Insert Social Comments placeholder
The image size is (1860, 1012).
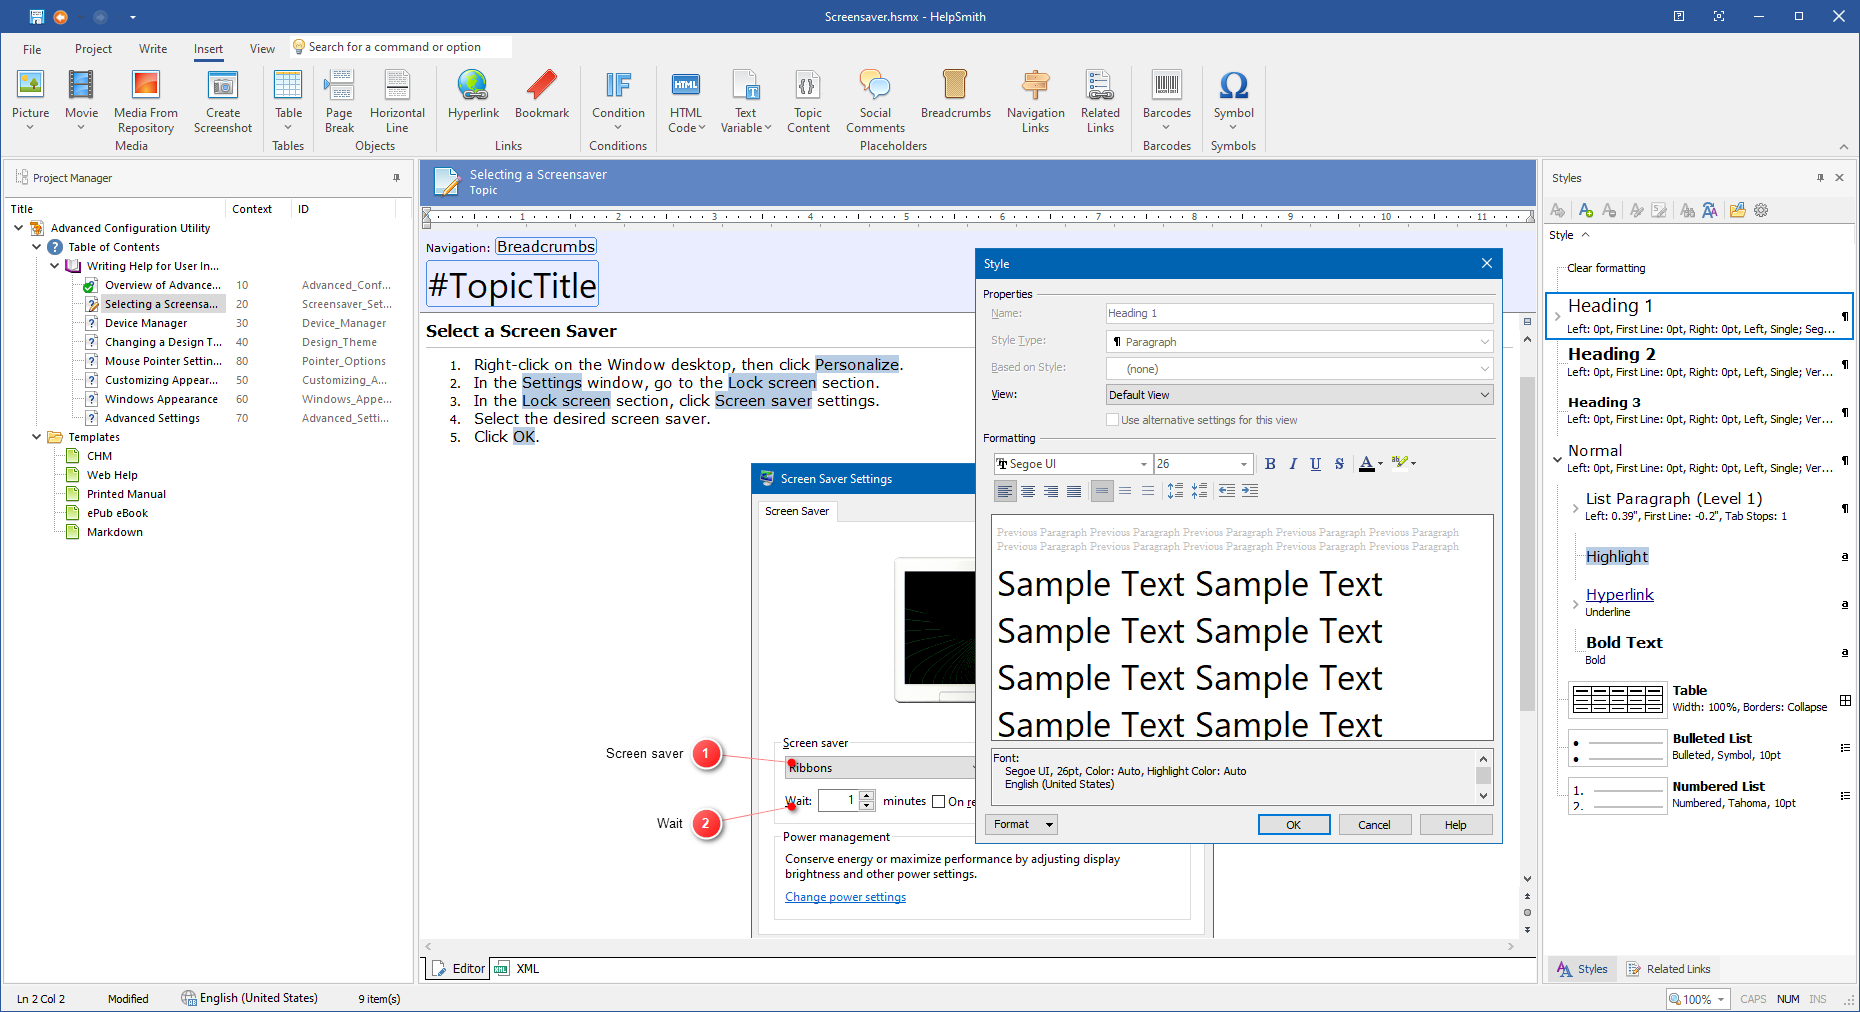pos(875,101)
